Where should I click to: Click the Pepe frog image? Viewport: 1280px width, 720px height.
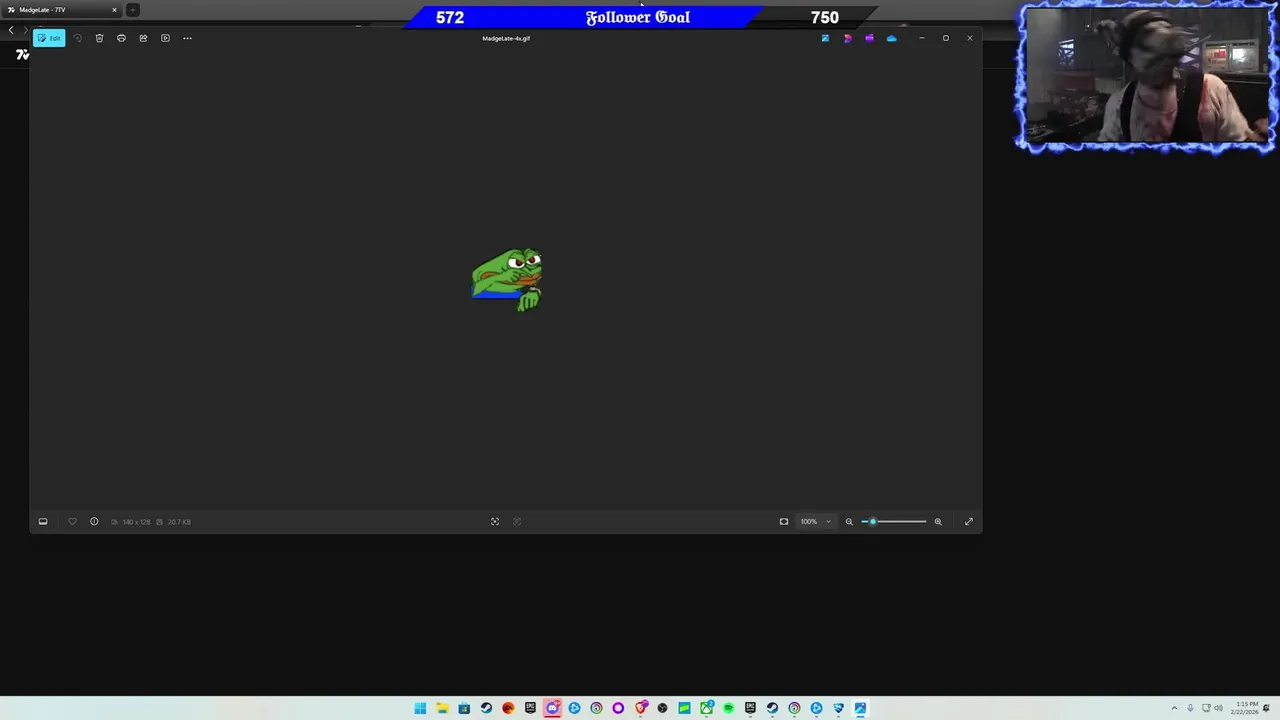(507, 280)
